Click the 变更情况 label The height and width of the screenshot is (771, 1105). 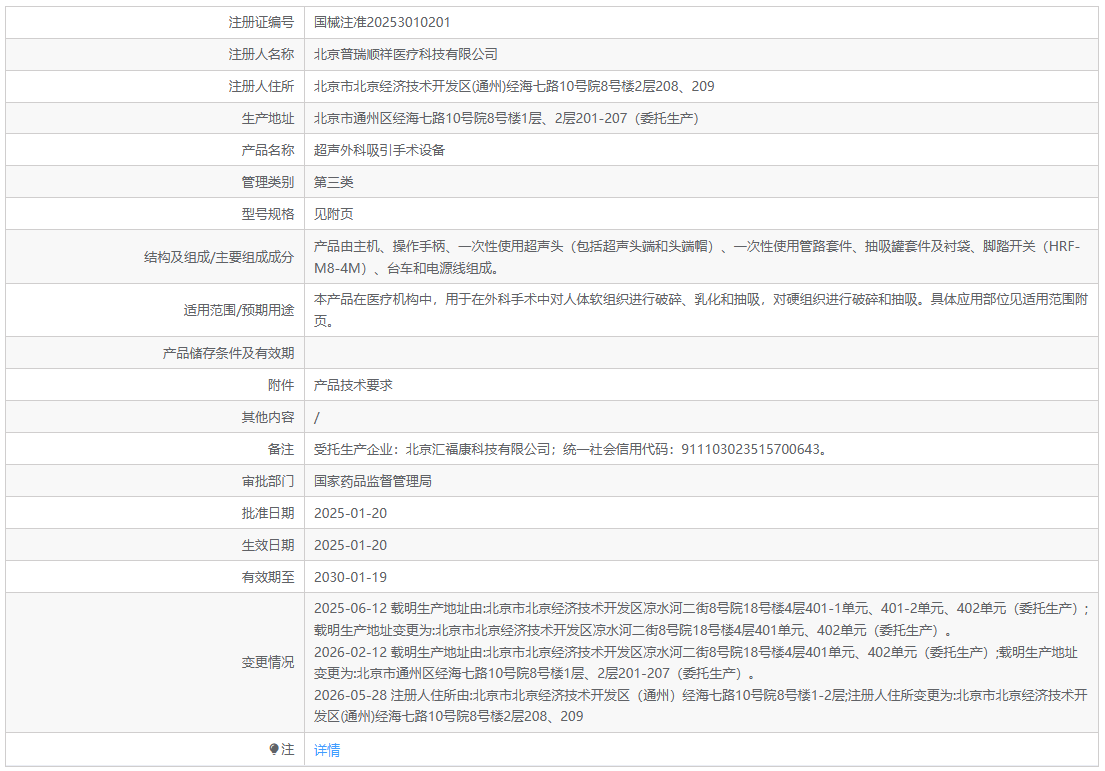coord(268,662)
